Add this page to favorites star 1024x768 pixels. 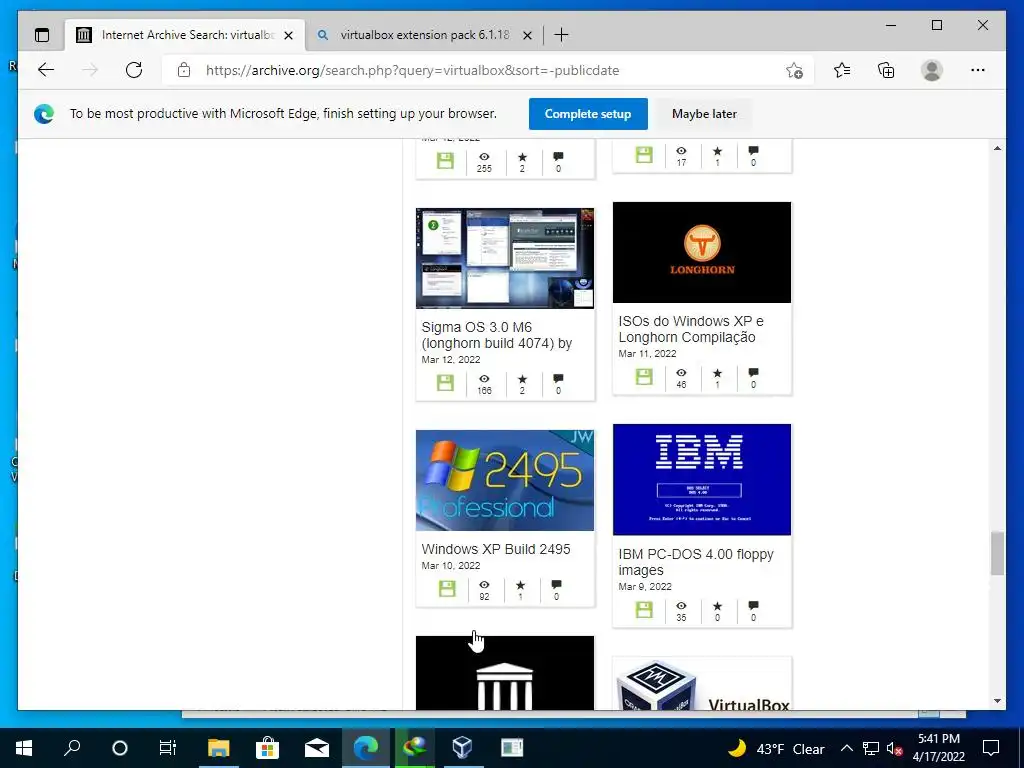coord(794,71)
